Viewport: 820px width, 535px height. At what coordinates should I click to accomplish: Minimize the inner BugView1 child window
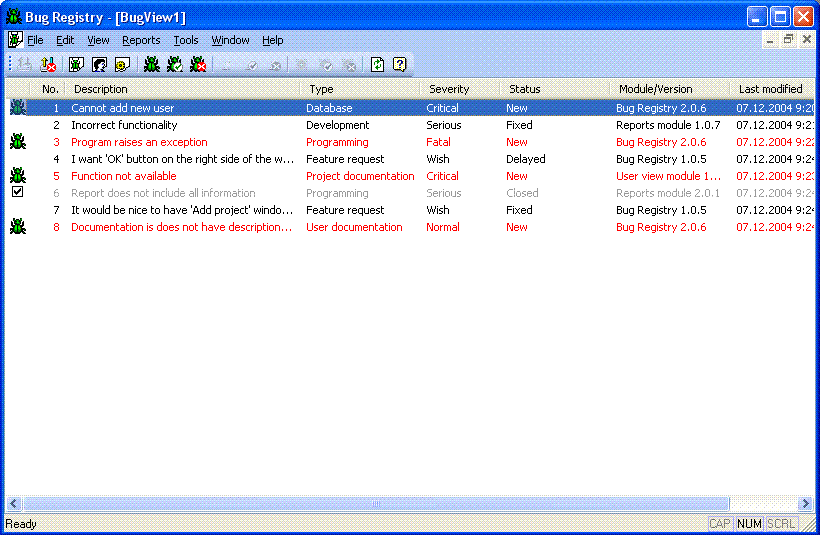click(x=769, y=39)
